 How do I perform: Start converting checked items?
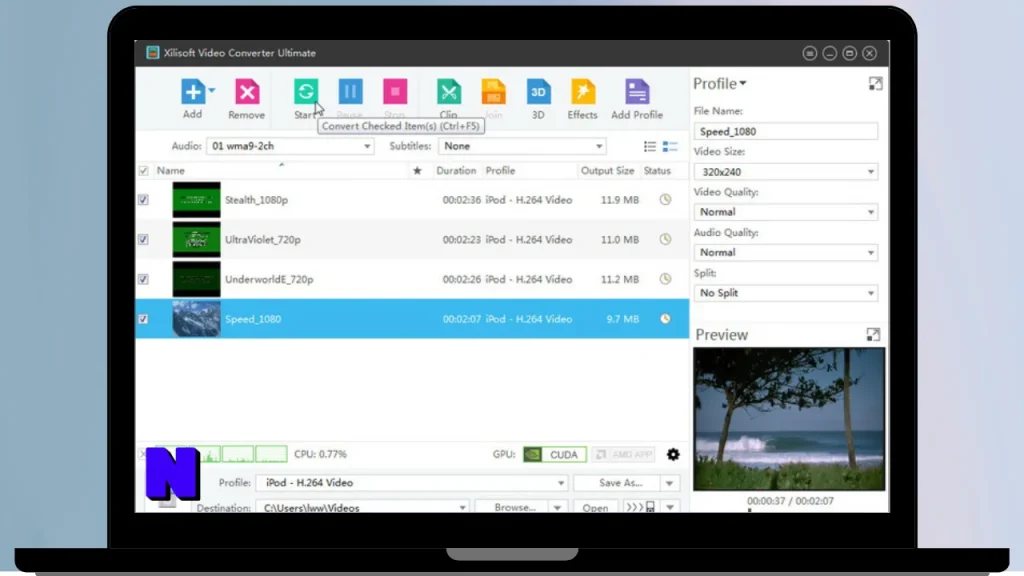click(x=306, y=91)
